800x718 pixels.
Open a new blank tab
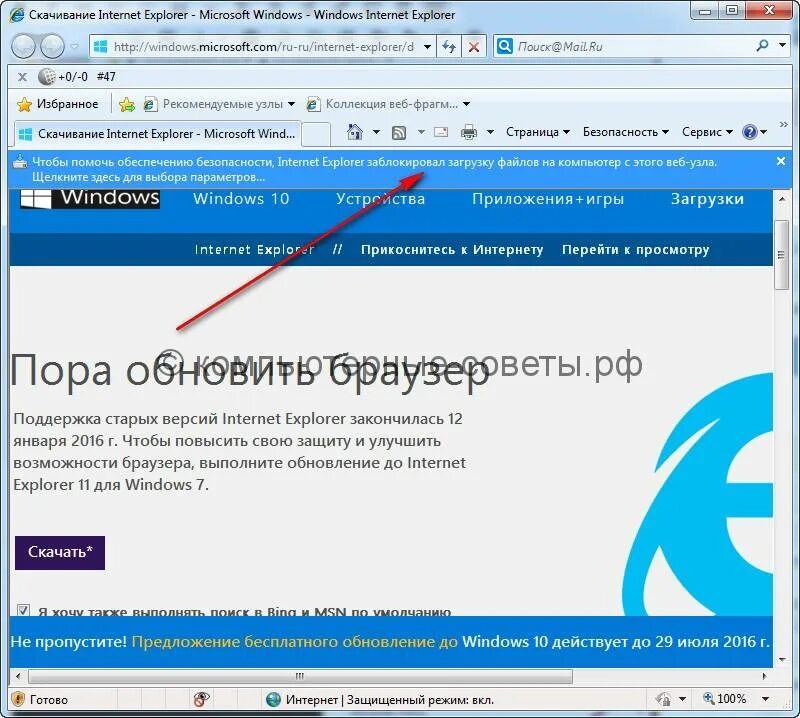pos(316,134)
